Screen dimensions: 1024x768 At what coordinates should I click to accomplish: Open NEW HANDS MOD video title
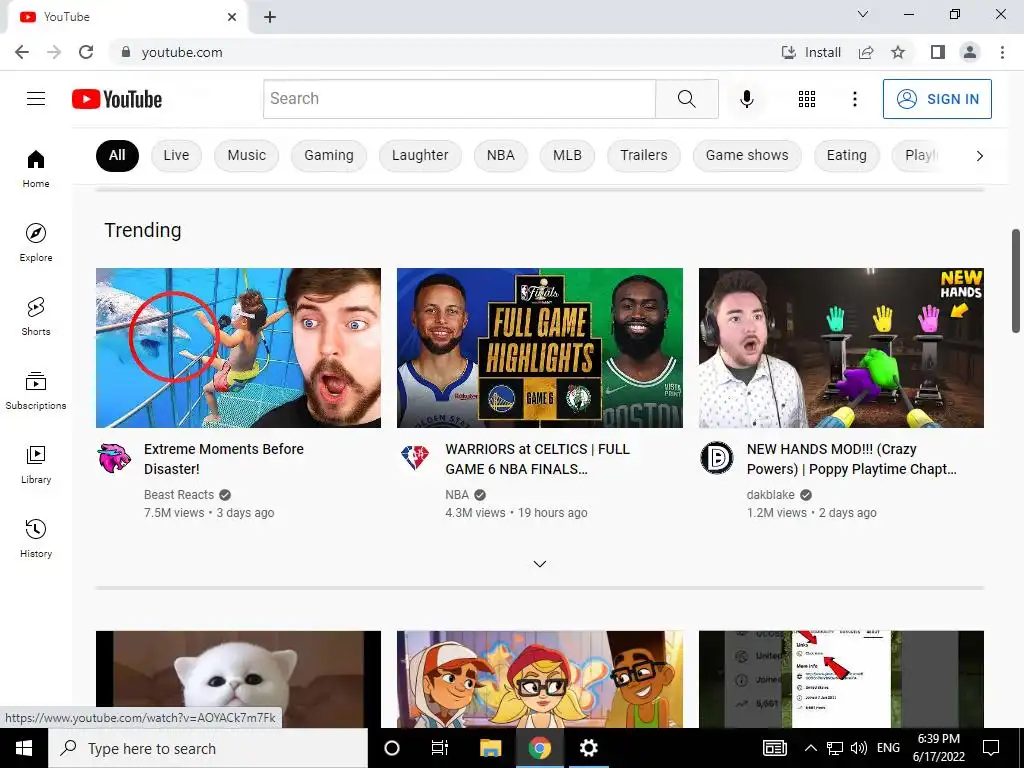[852, 458]
